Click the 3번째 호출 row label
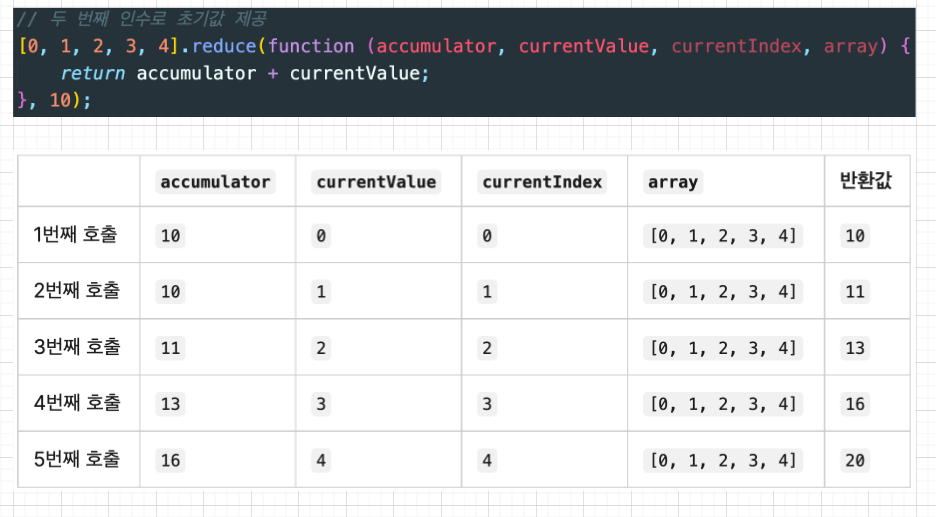The image size is (936, 517). [x=76, y=347]
